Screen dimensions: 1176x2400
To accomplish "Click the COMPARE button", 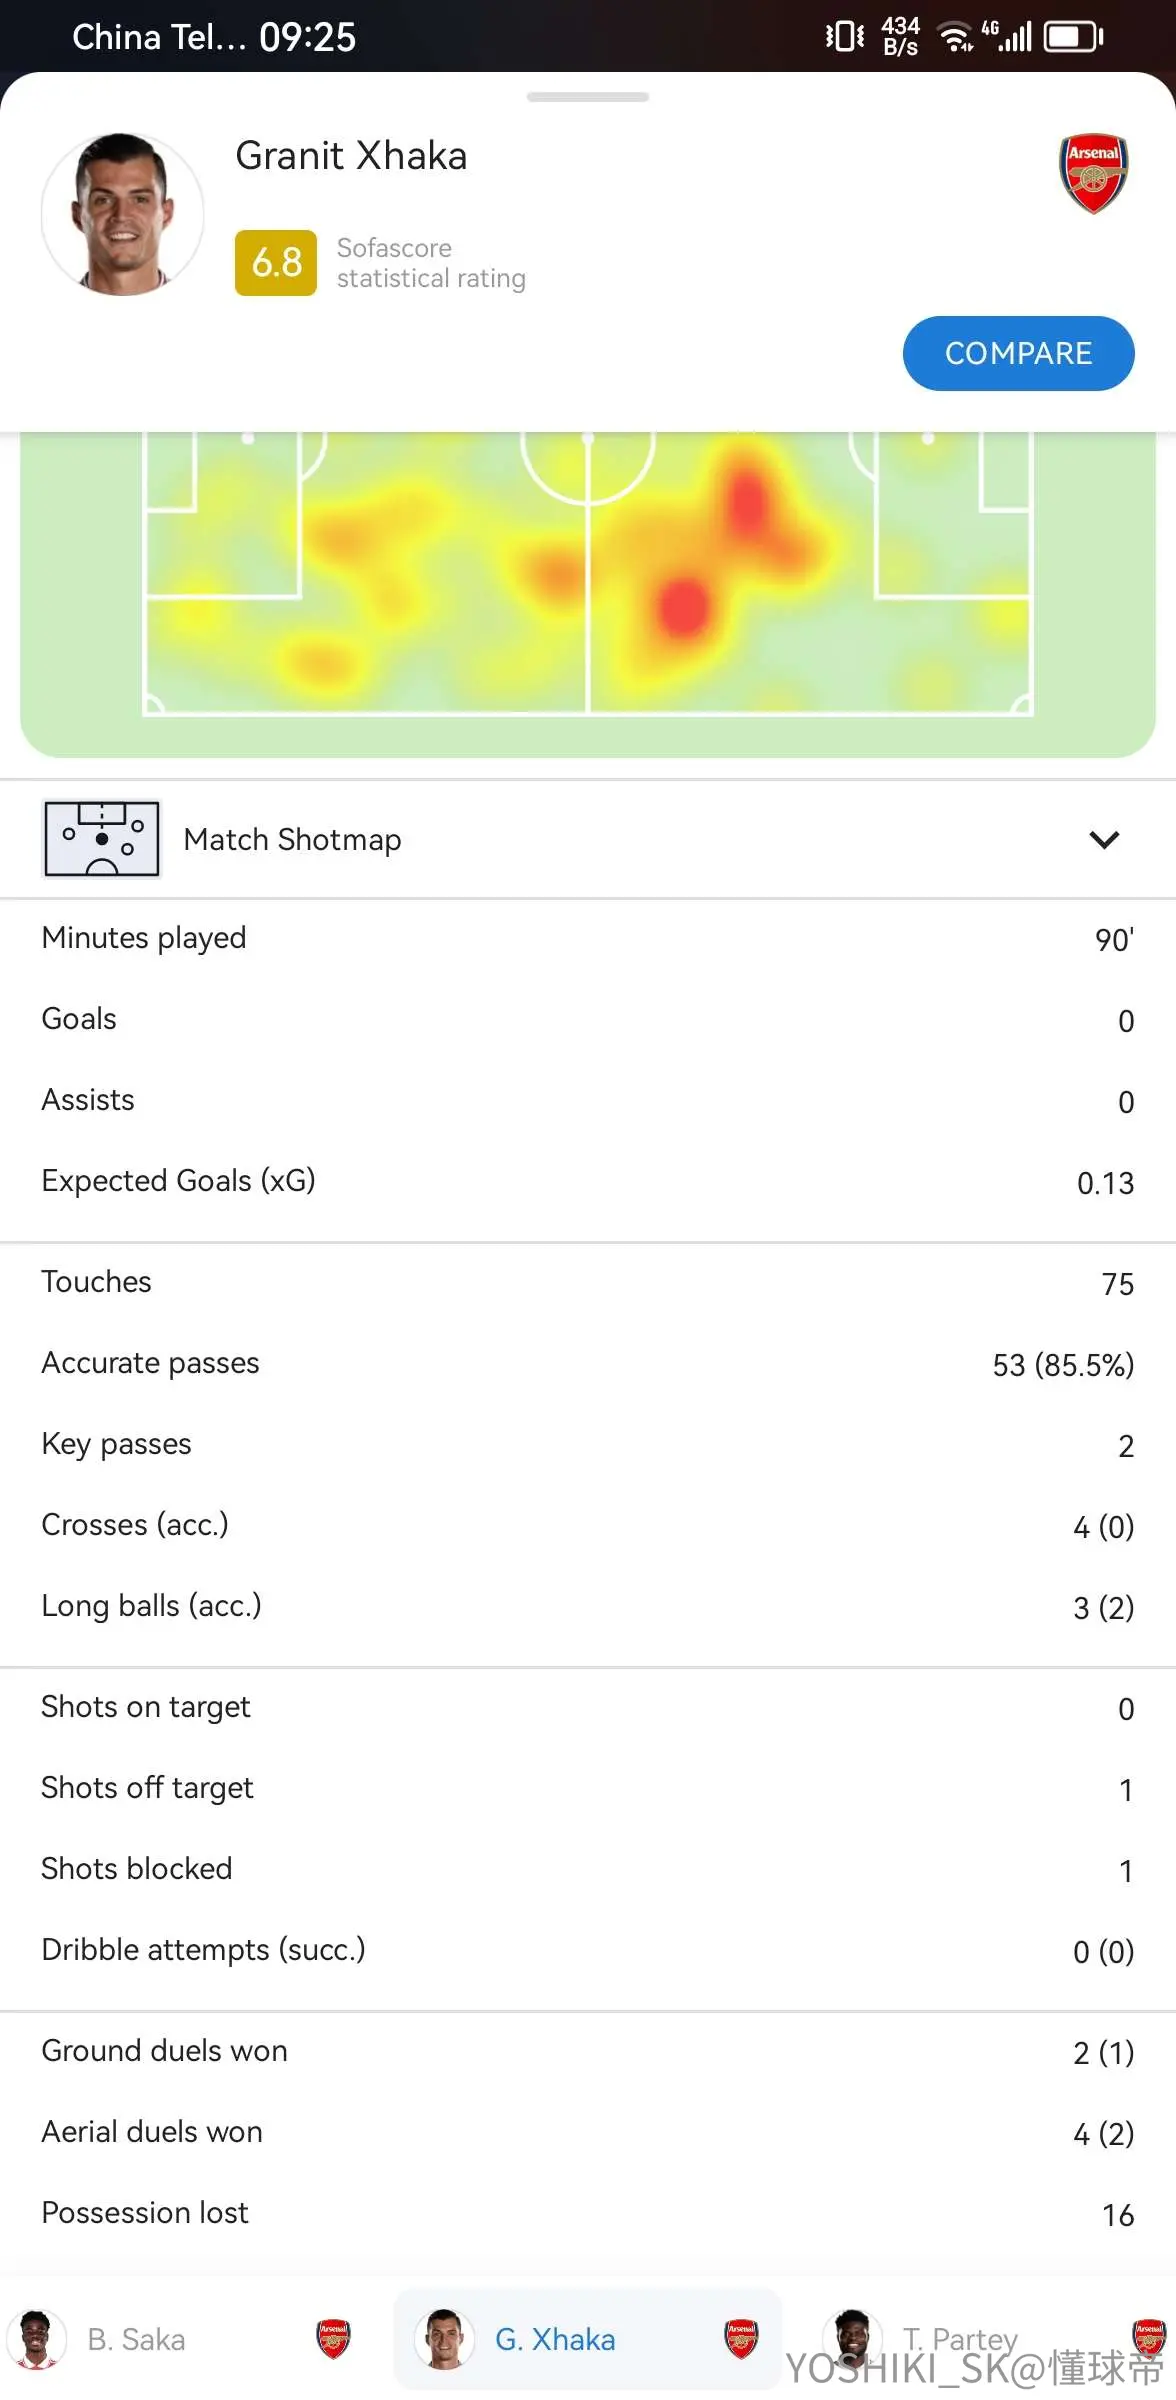I will [x=1018, y=353].
